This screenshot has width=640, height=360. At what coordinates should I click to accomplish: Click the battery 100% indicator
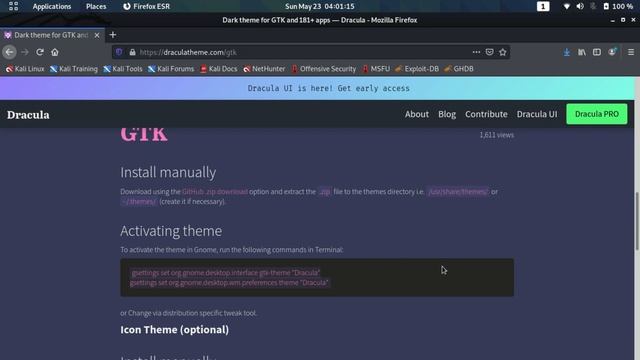point(618,7)
